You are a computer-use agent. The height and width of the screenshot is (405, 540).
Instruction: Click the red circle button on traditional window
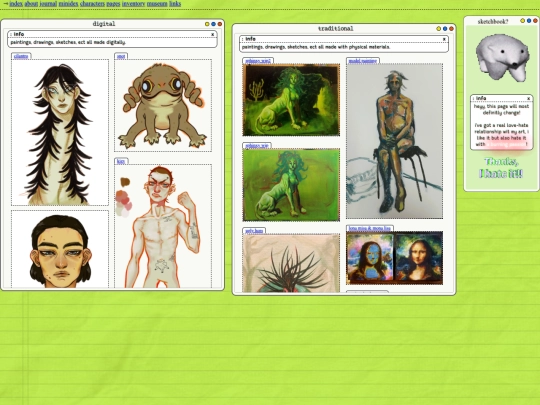coord(451,29)
